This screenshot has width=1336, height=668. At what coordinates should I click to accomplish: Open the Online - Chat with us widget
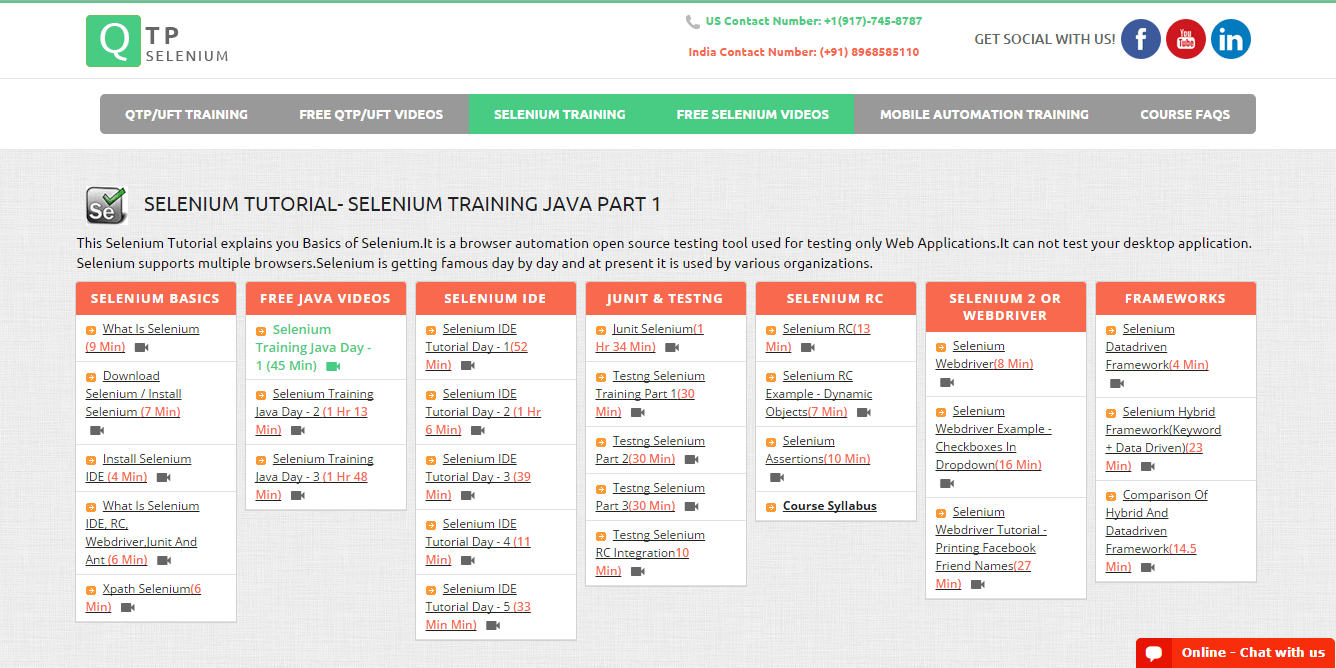point(1235,653)
